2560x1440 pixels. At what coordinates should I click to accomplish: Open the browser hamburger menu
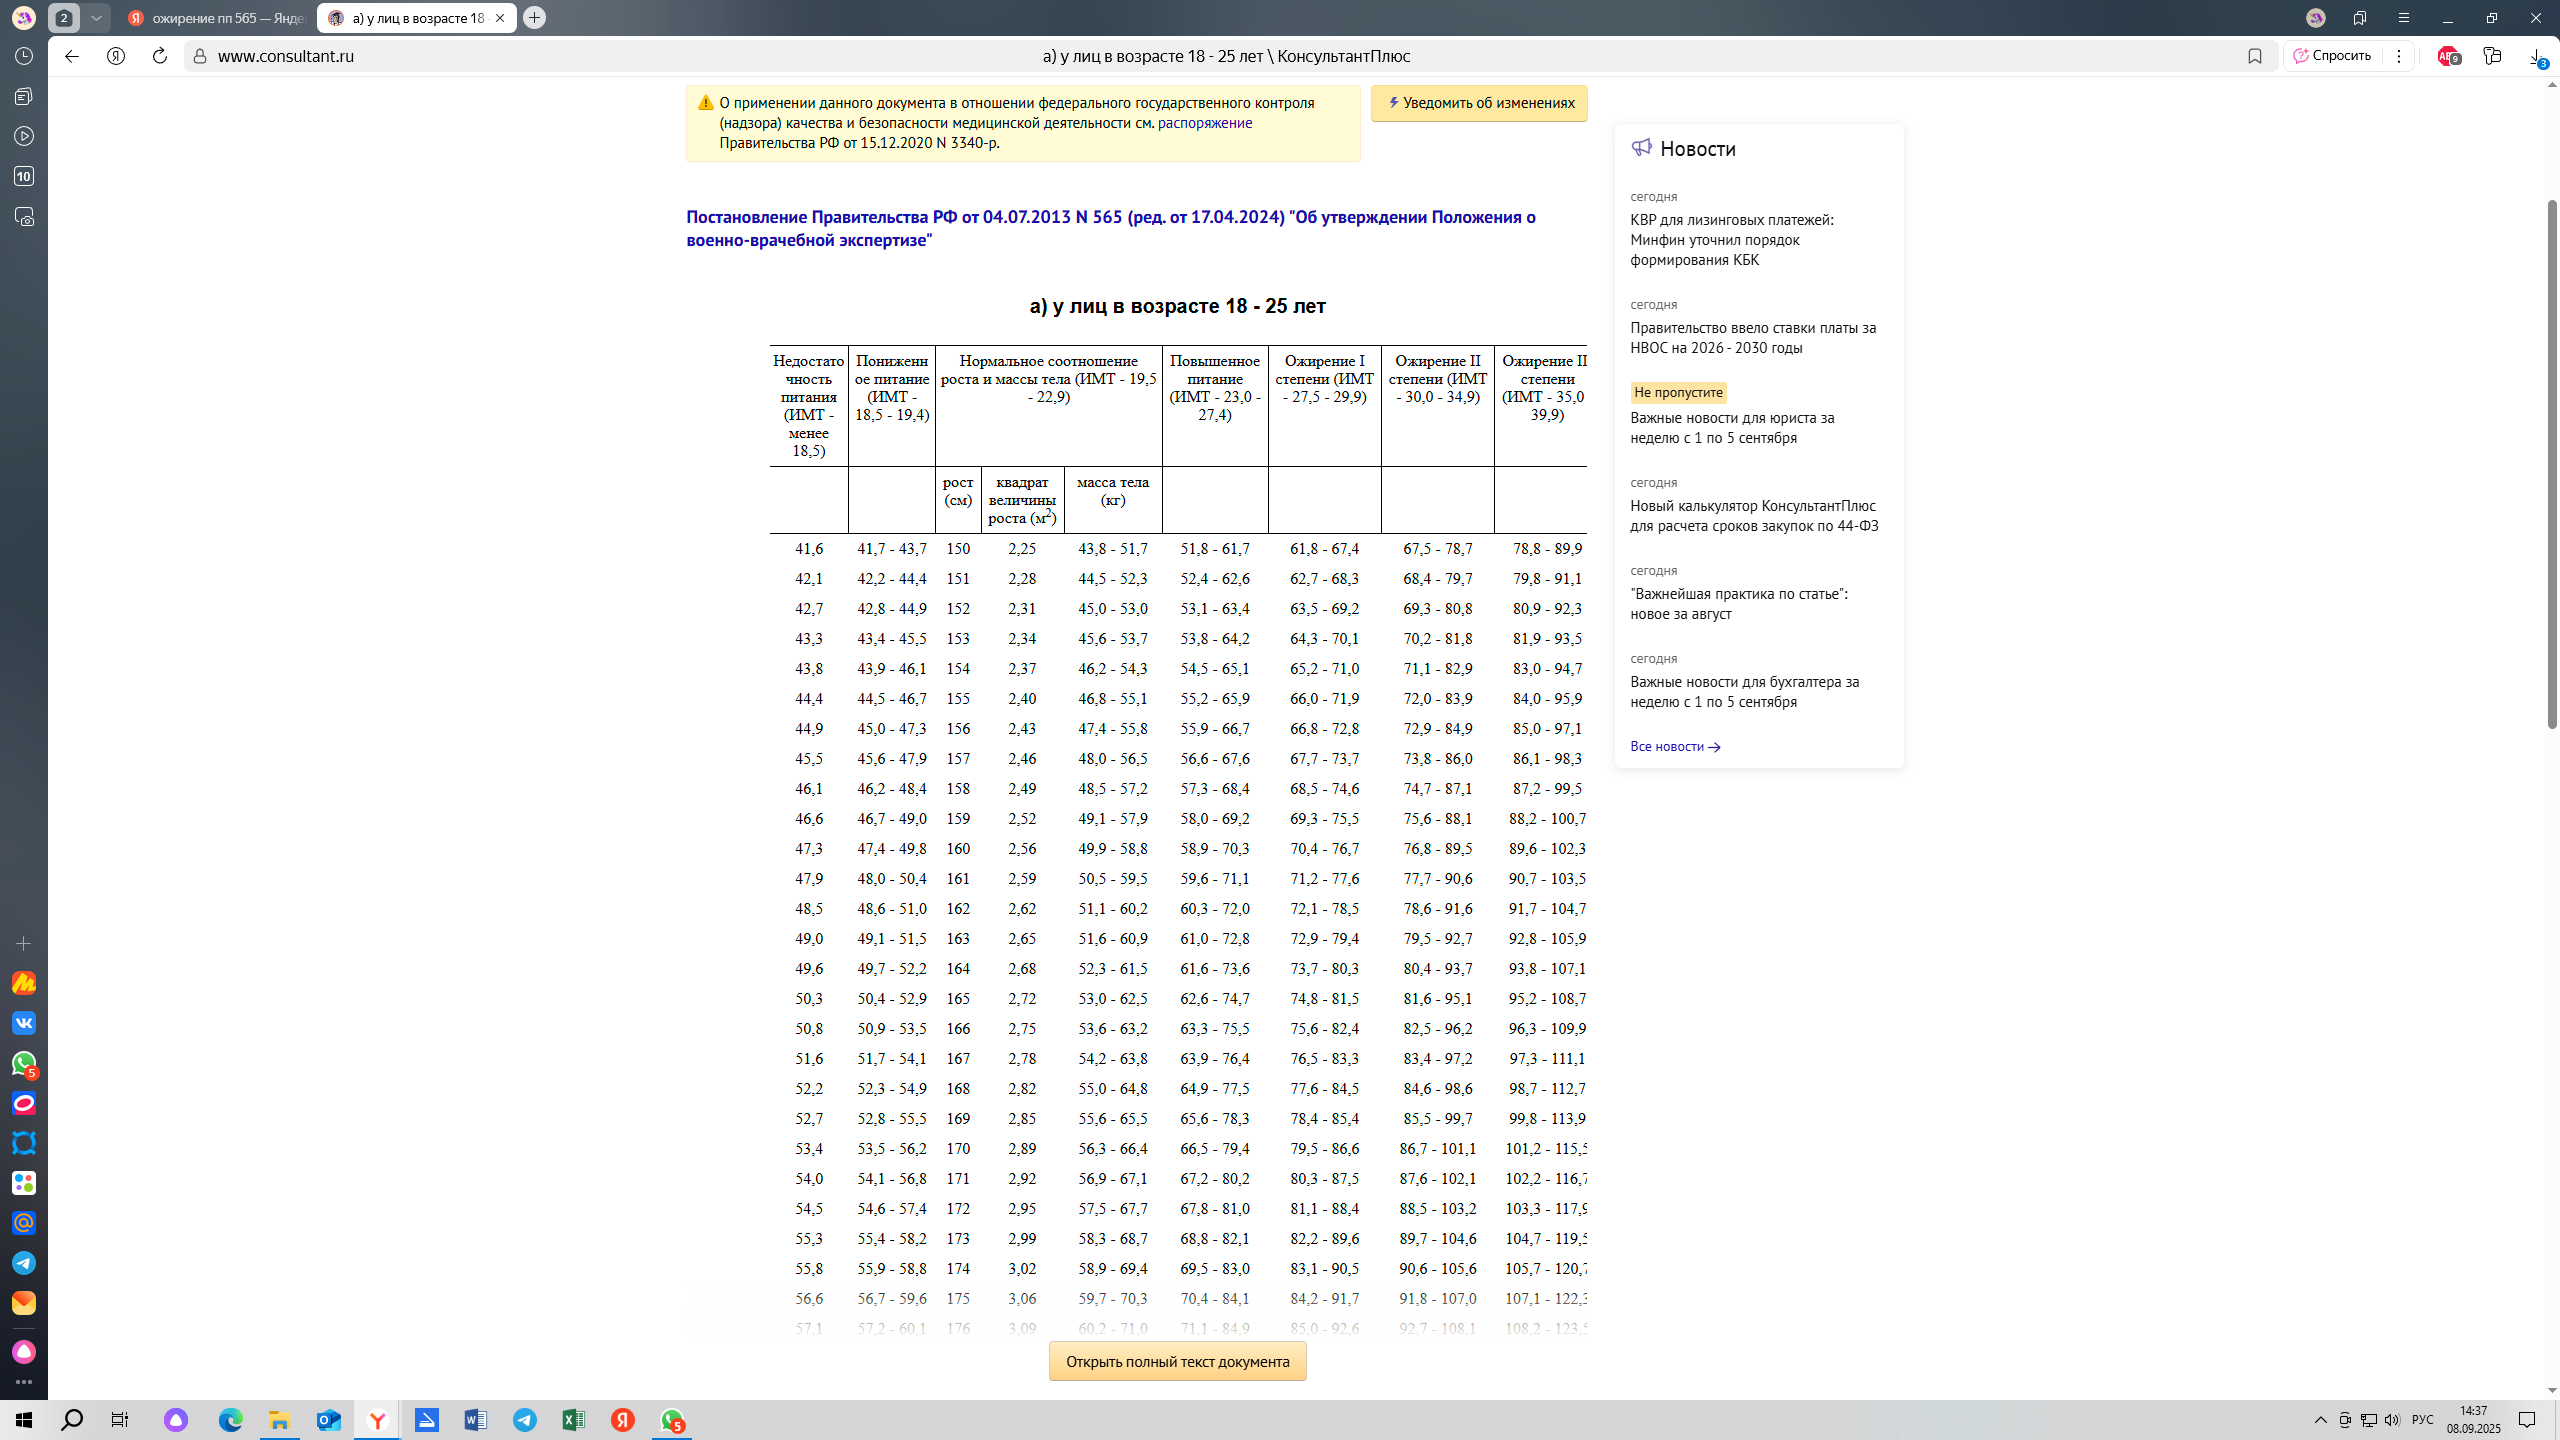tap(2404, 18)
